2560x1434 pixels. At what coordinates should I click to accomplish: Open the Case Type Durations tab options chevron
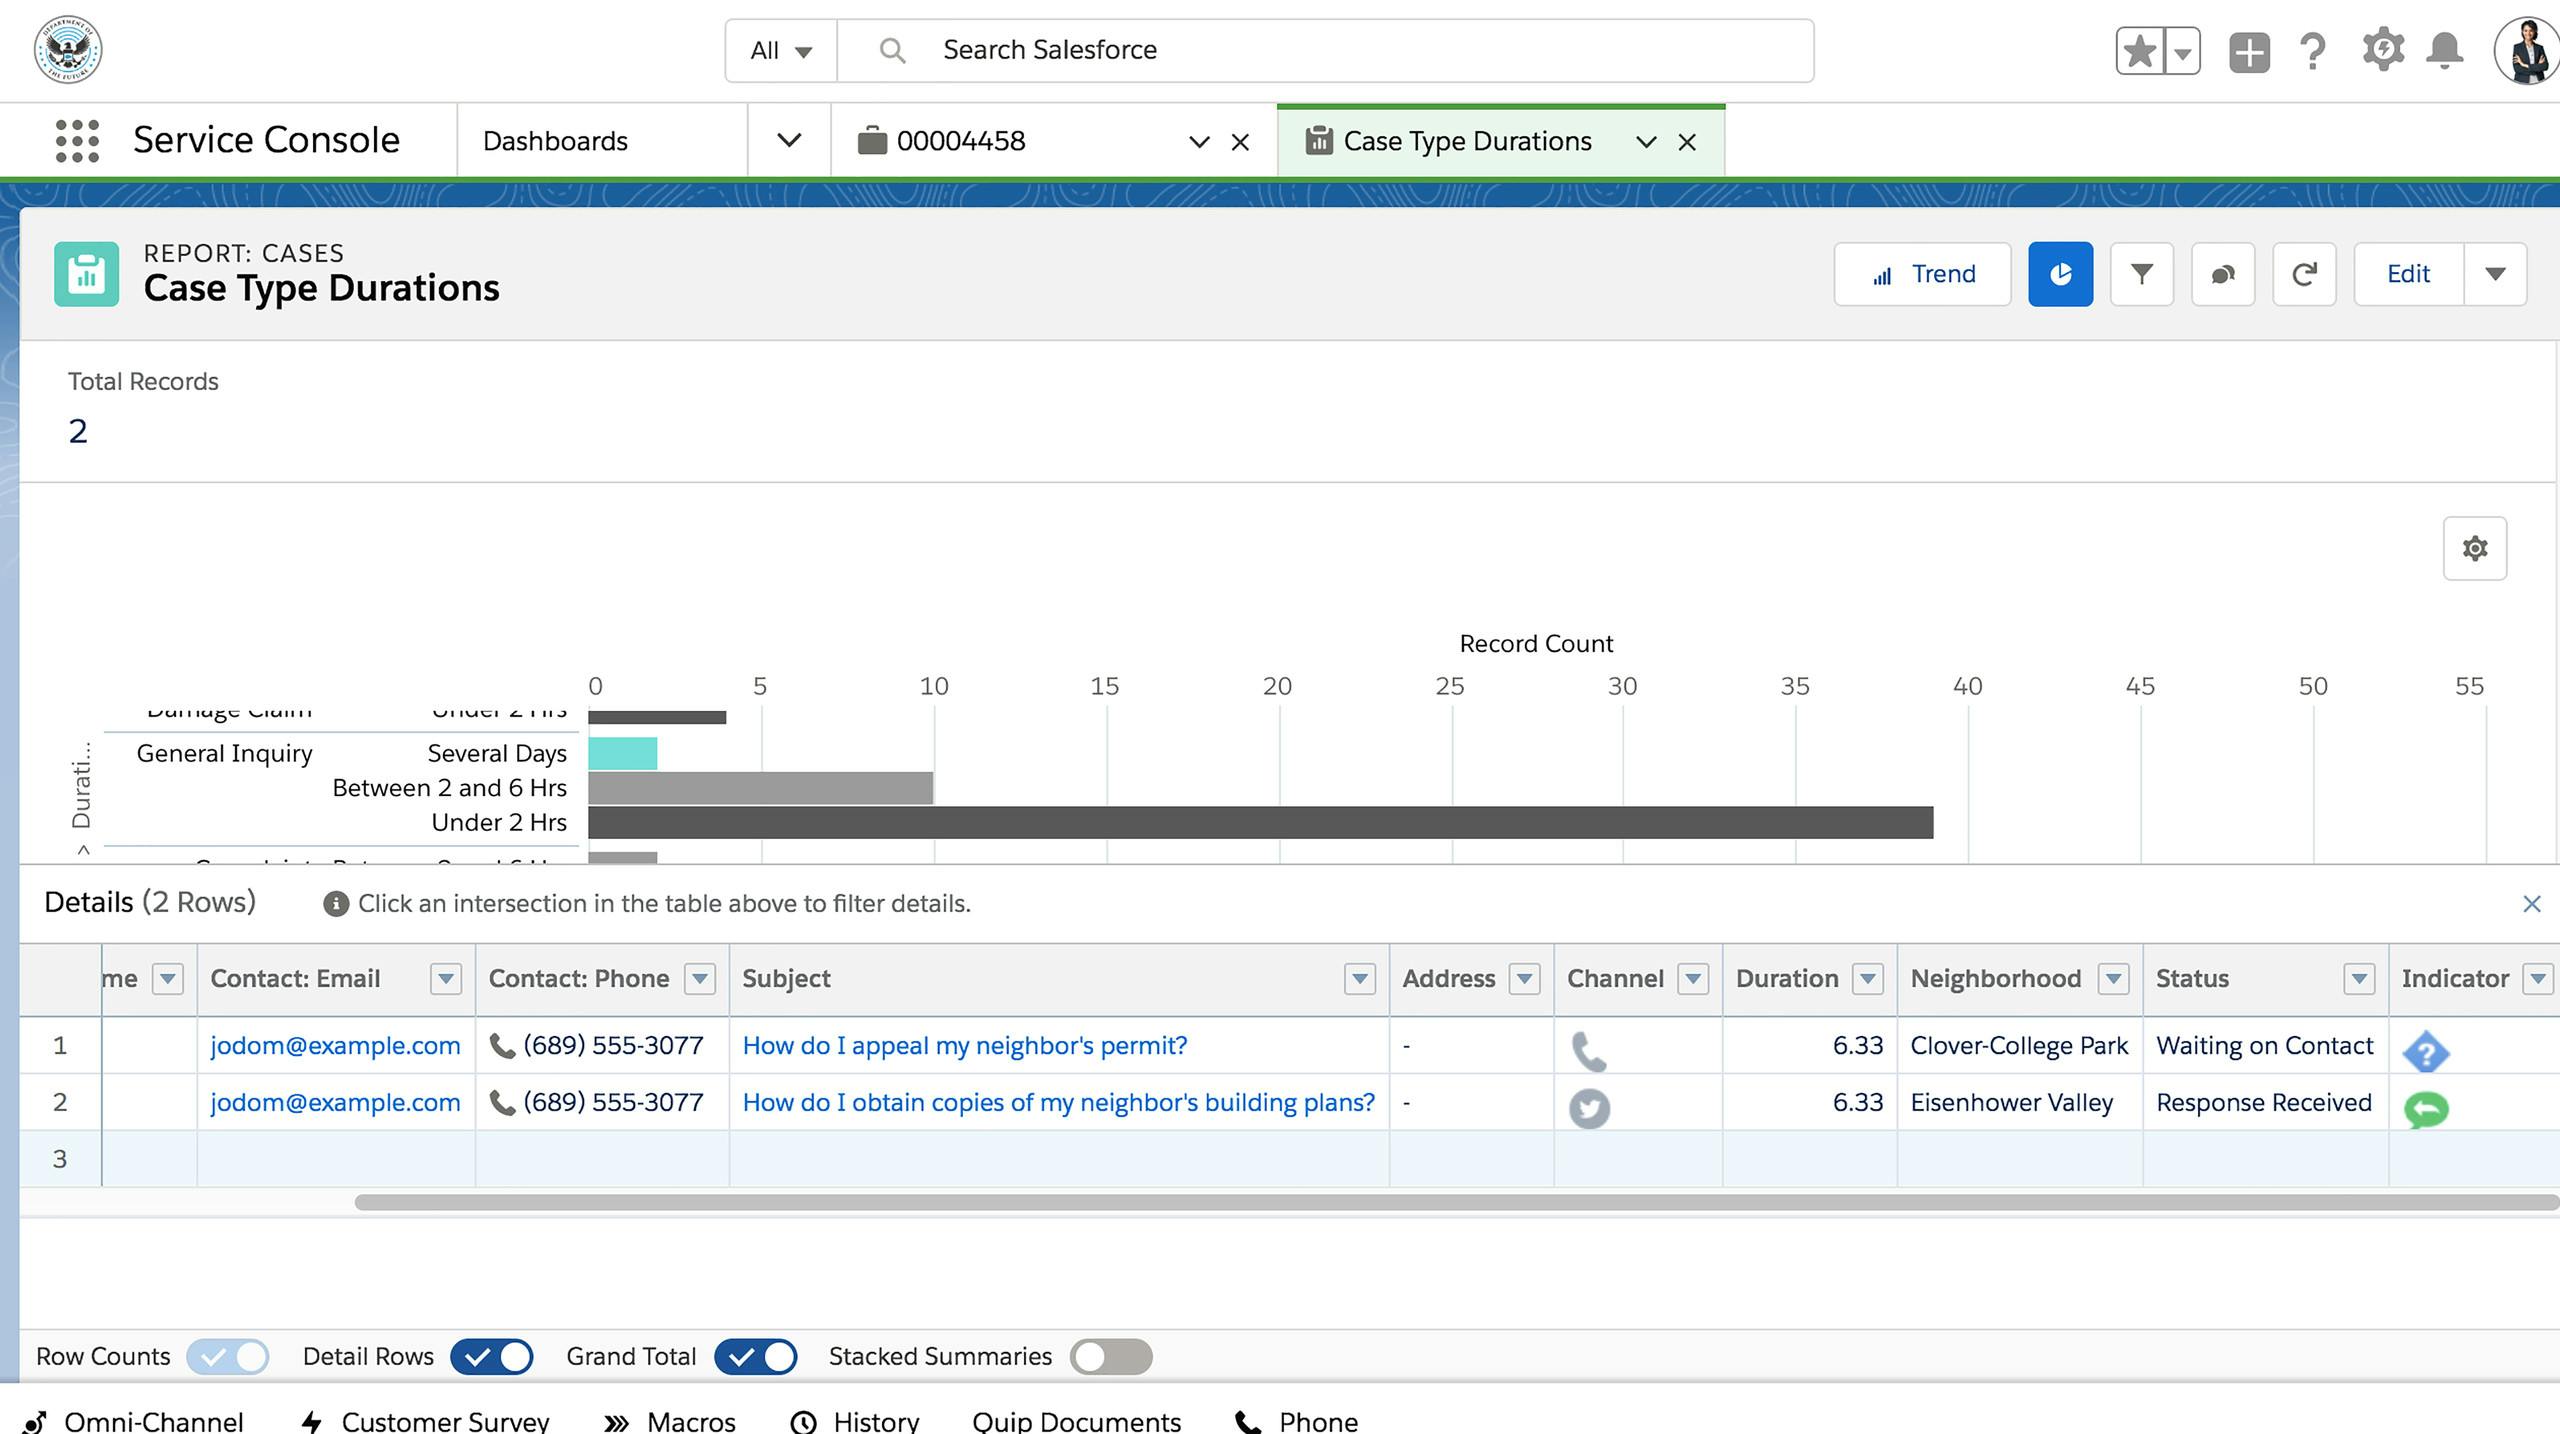click(x=1645, y=142)
